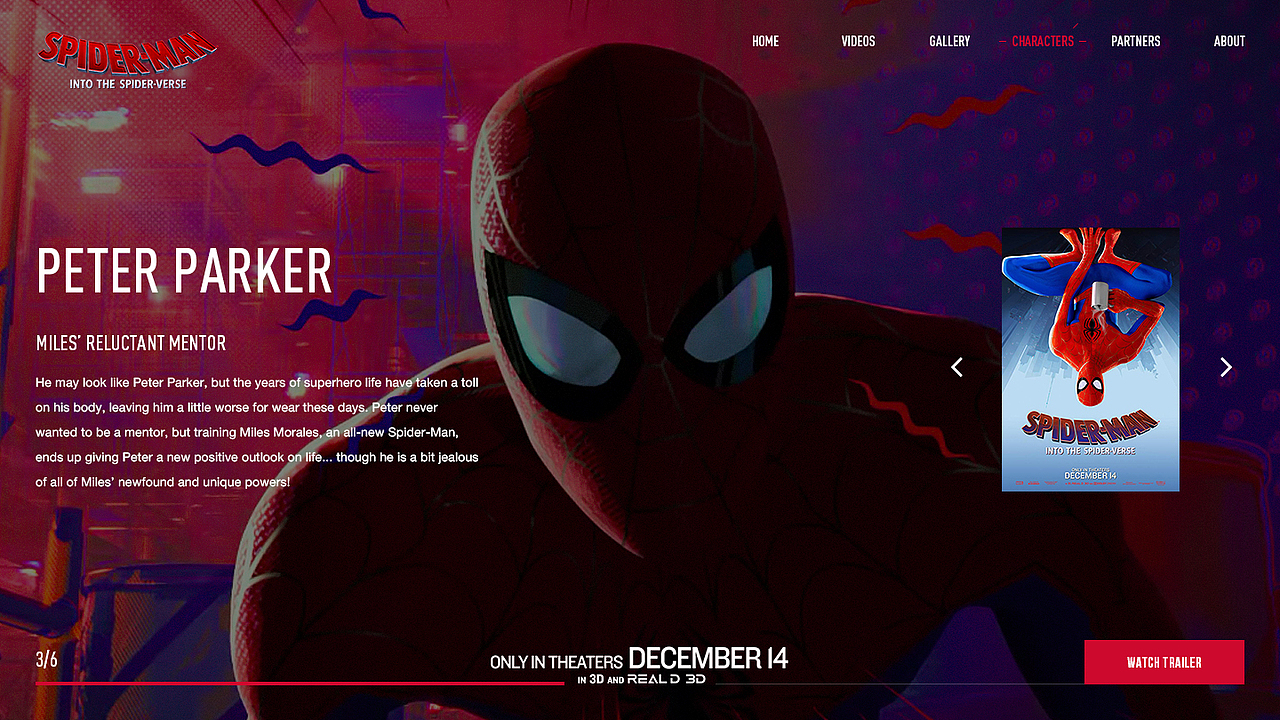Open the Partners page
Viewport: 1280px width, 720px height.
coord(1136,41)
